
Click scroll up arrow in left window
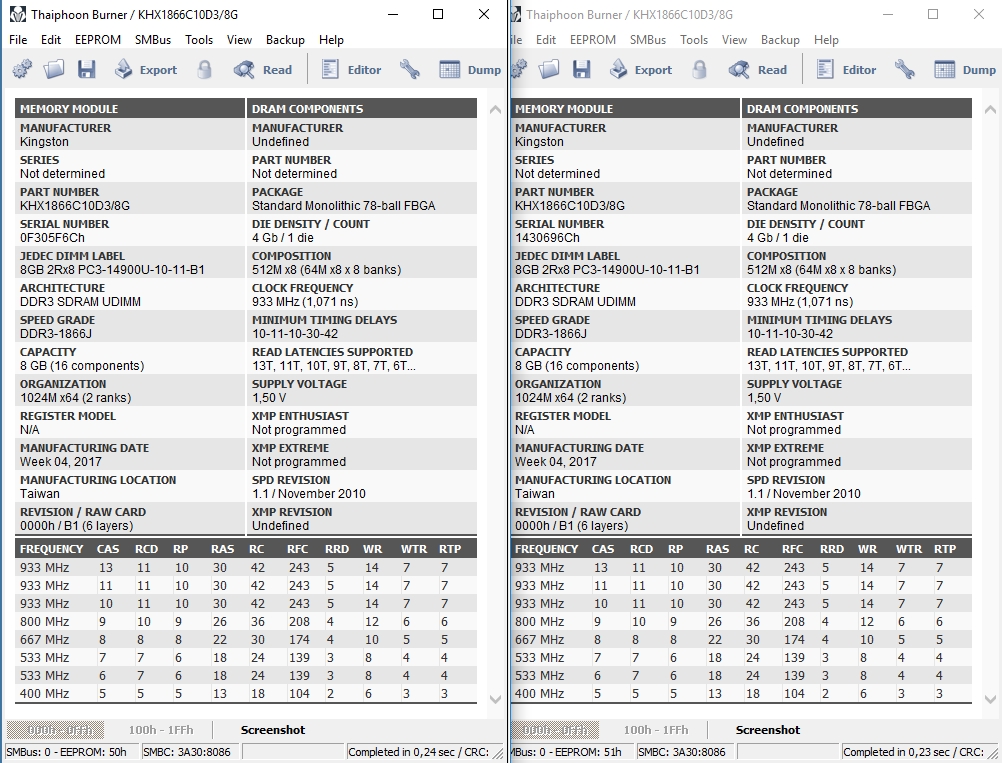pyautogui.click(x=495, y=110)
